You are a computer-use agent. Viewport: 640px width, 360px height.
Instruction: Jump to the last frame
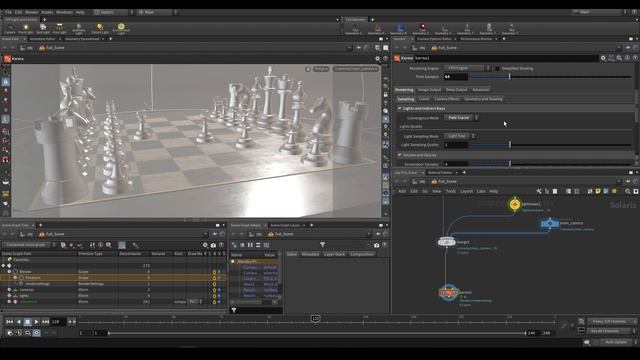pos(45,322)
